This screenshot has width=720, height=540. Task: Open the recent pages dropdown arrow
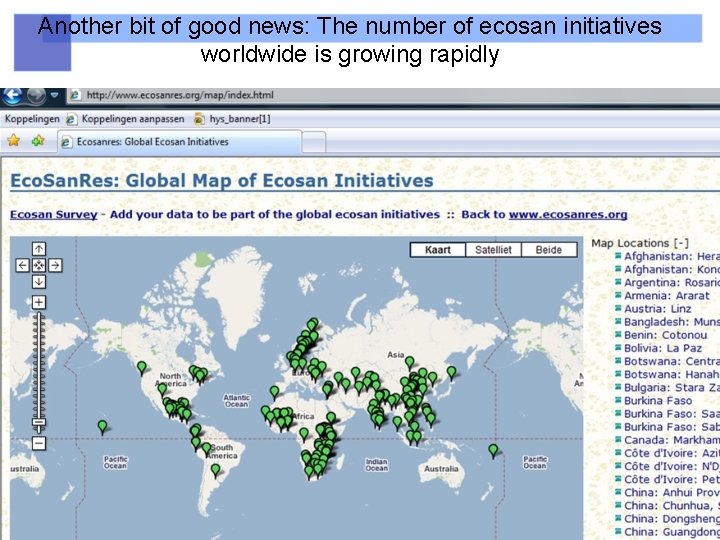point(55,95)
